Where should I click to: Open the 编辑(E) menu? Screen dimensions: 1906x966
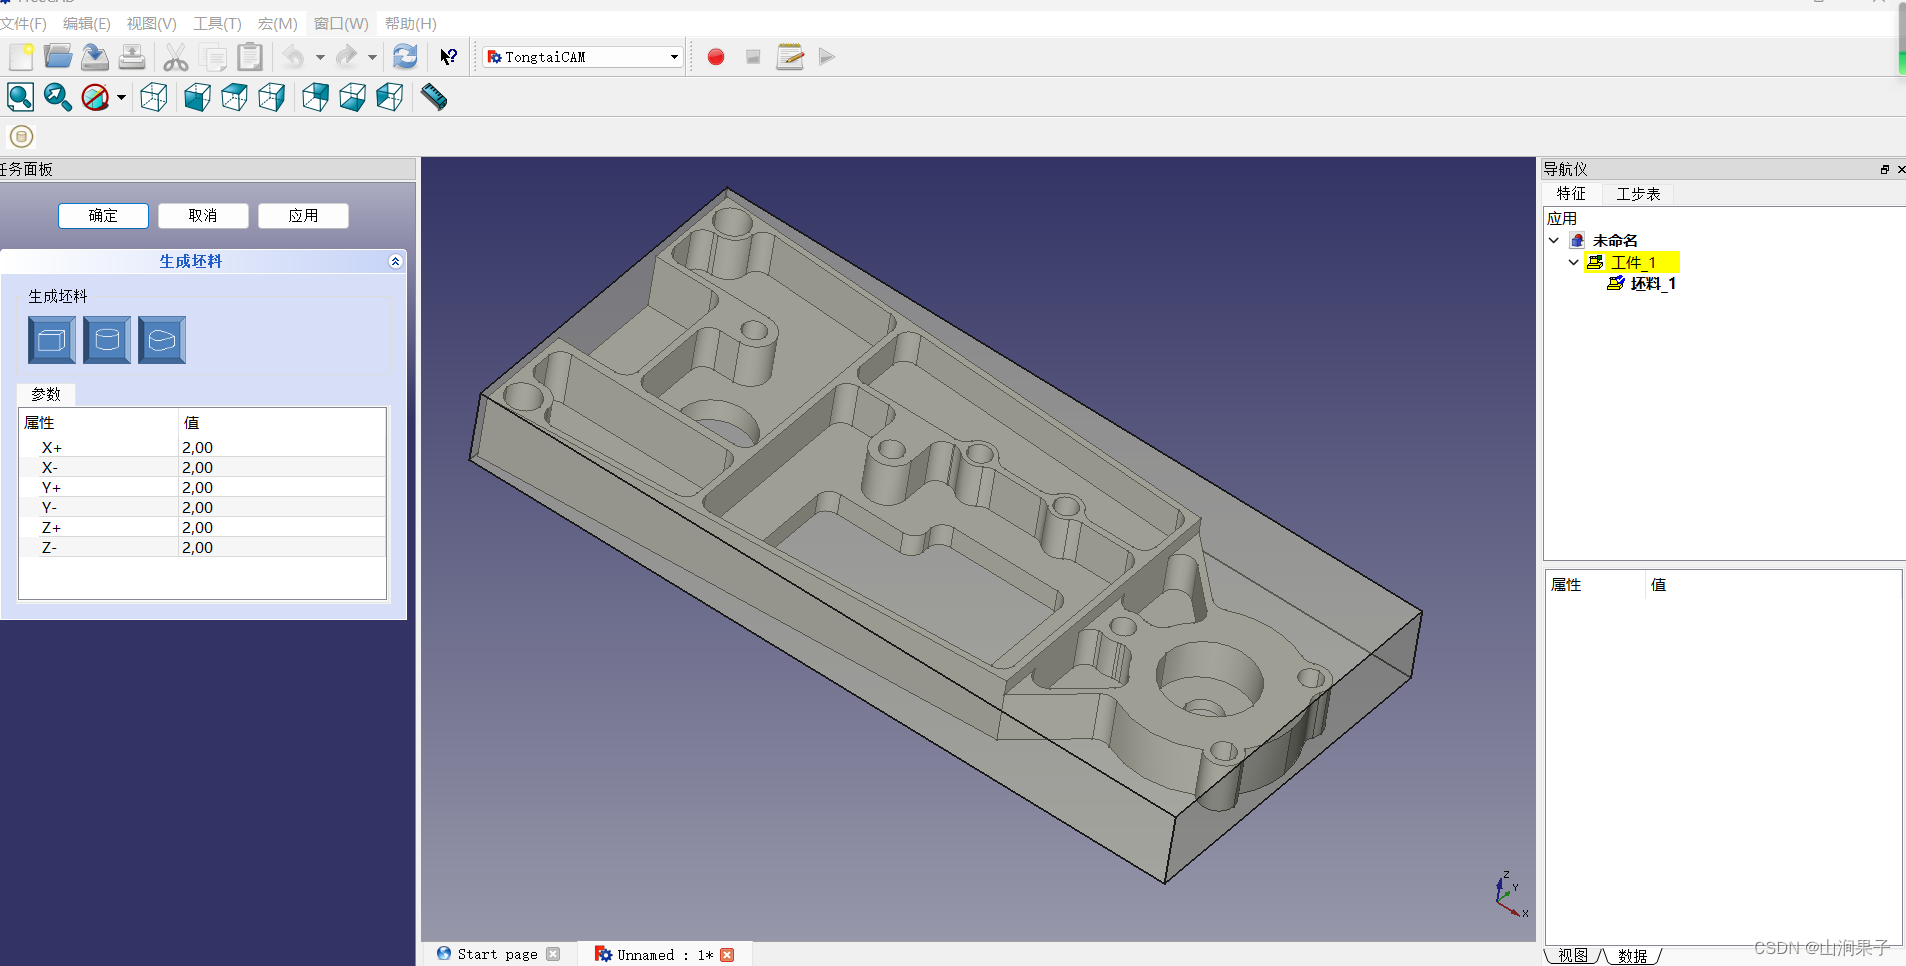[87, 23]
